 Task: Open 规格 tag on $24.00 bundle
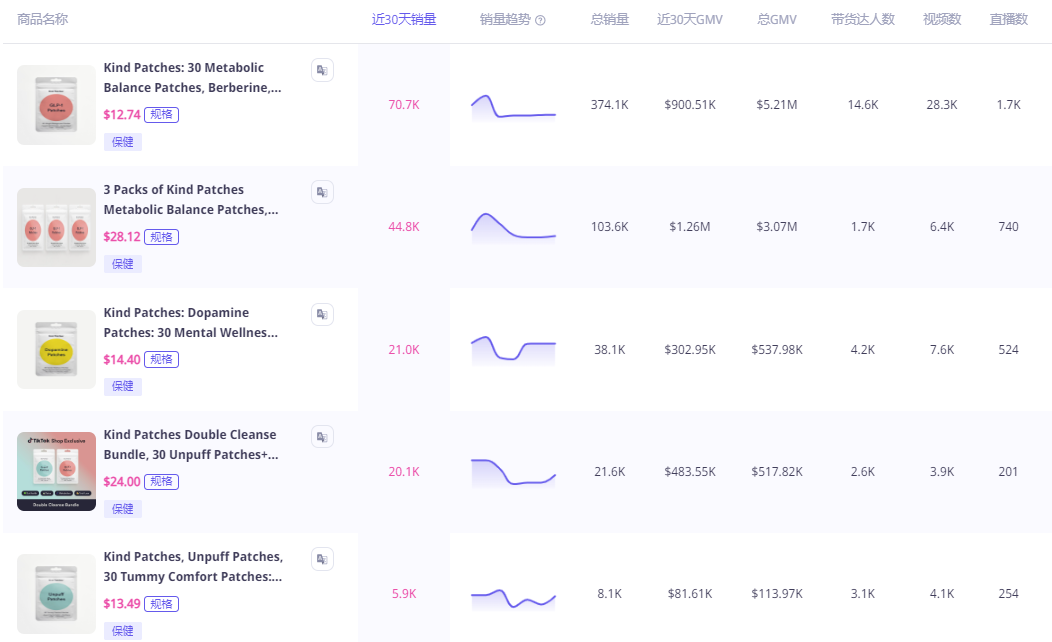pyautogui.click(x=161, y=481)
